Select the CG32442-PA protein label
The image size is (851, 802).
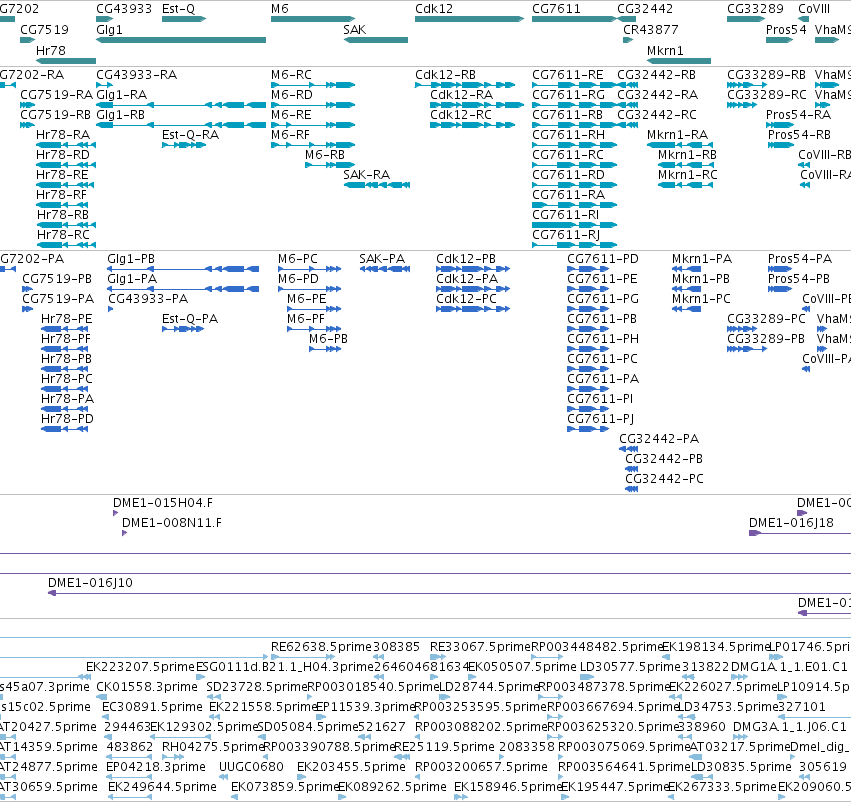(x=659, y=438)
